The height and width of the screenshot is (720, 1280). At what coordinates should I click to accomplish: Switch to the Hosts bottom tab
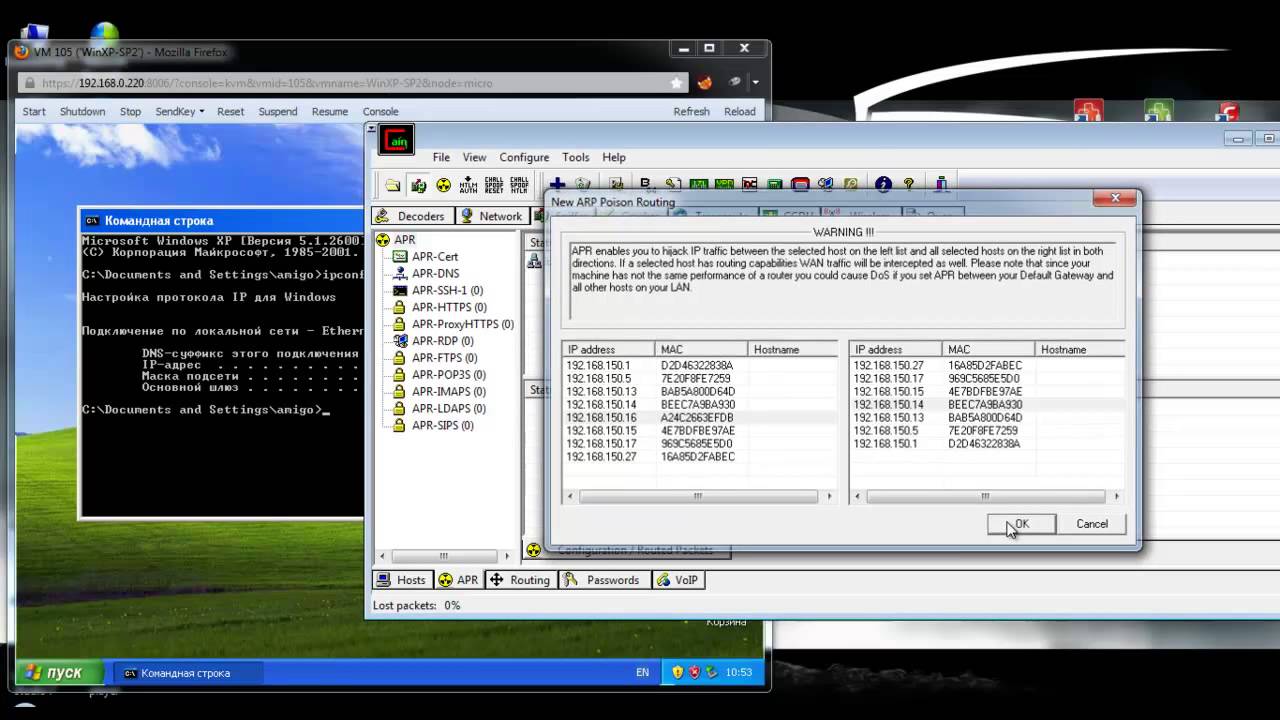pos(401,580)
